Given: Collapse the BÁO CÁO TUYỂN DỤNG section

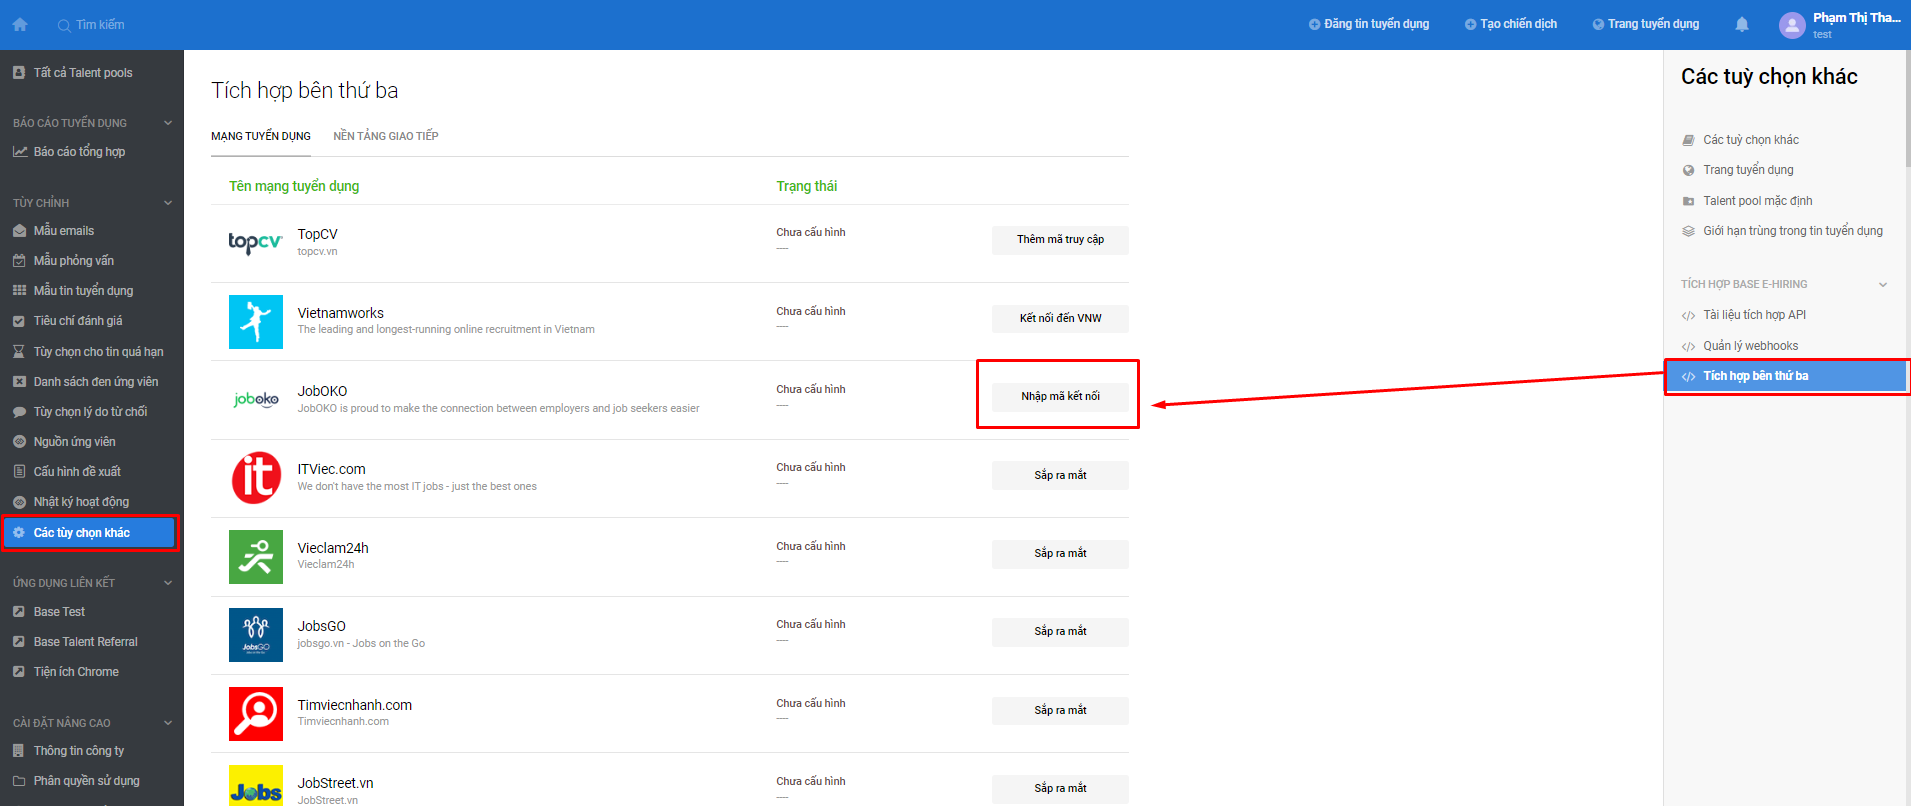Looking at the screenshot, I should (168, 123).
